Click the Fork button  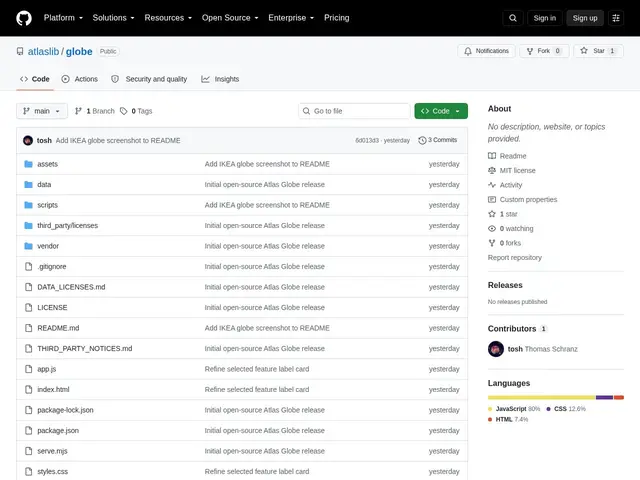544,51
